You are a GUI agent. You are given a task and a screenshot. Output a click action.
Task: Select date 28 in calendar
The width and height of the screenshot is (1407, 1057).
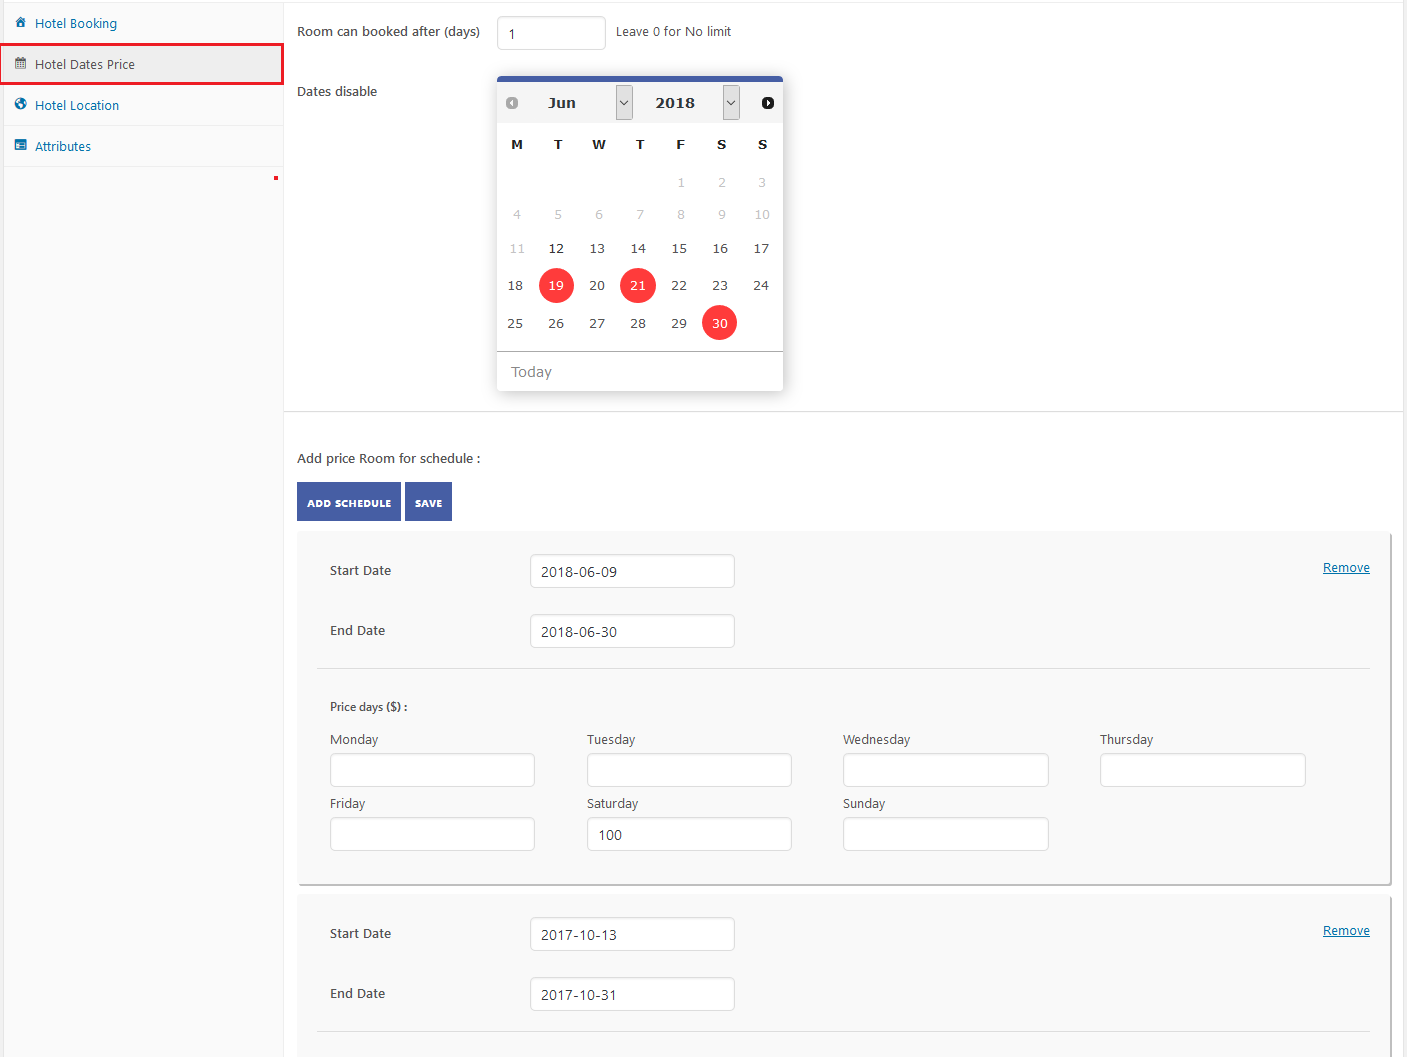coord(638,324)
